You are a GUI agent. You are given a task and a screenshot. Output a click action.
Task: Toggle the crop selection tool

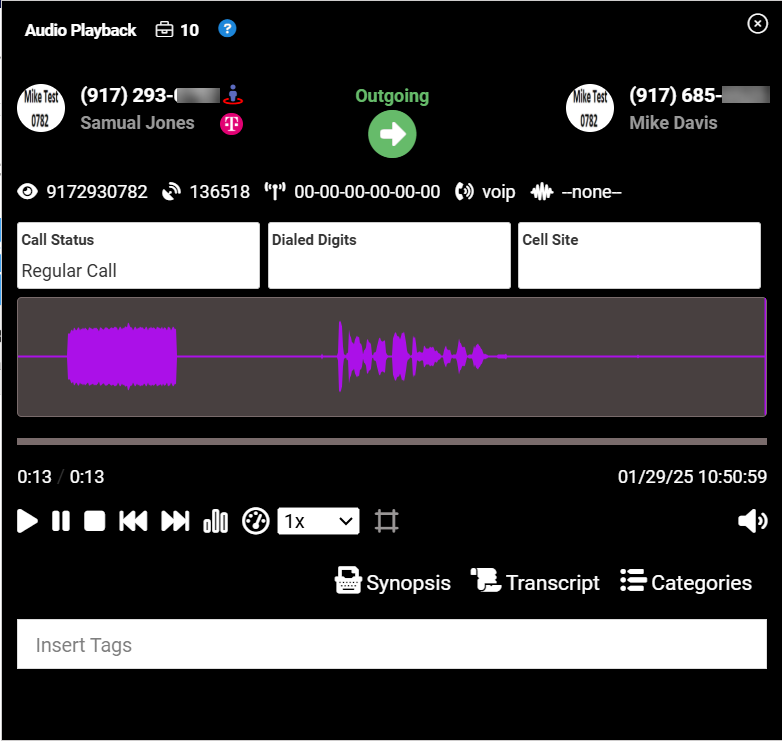[x=386, y=521]
